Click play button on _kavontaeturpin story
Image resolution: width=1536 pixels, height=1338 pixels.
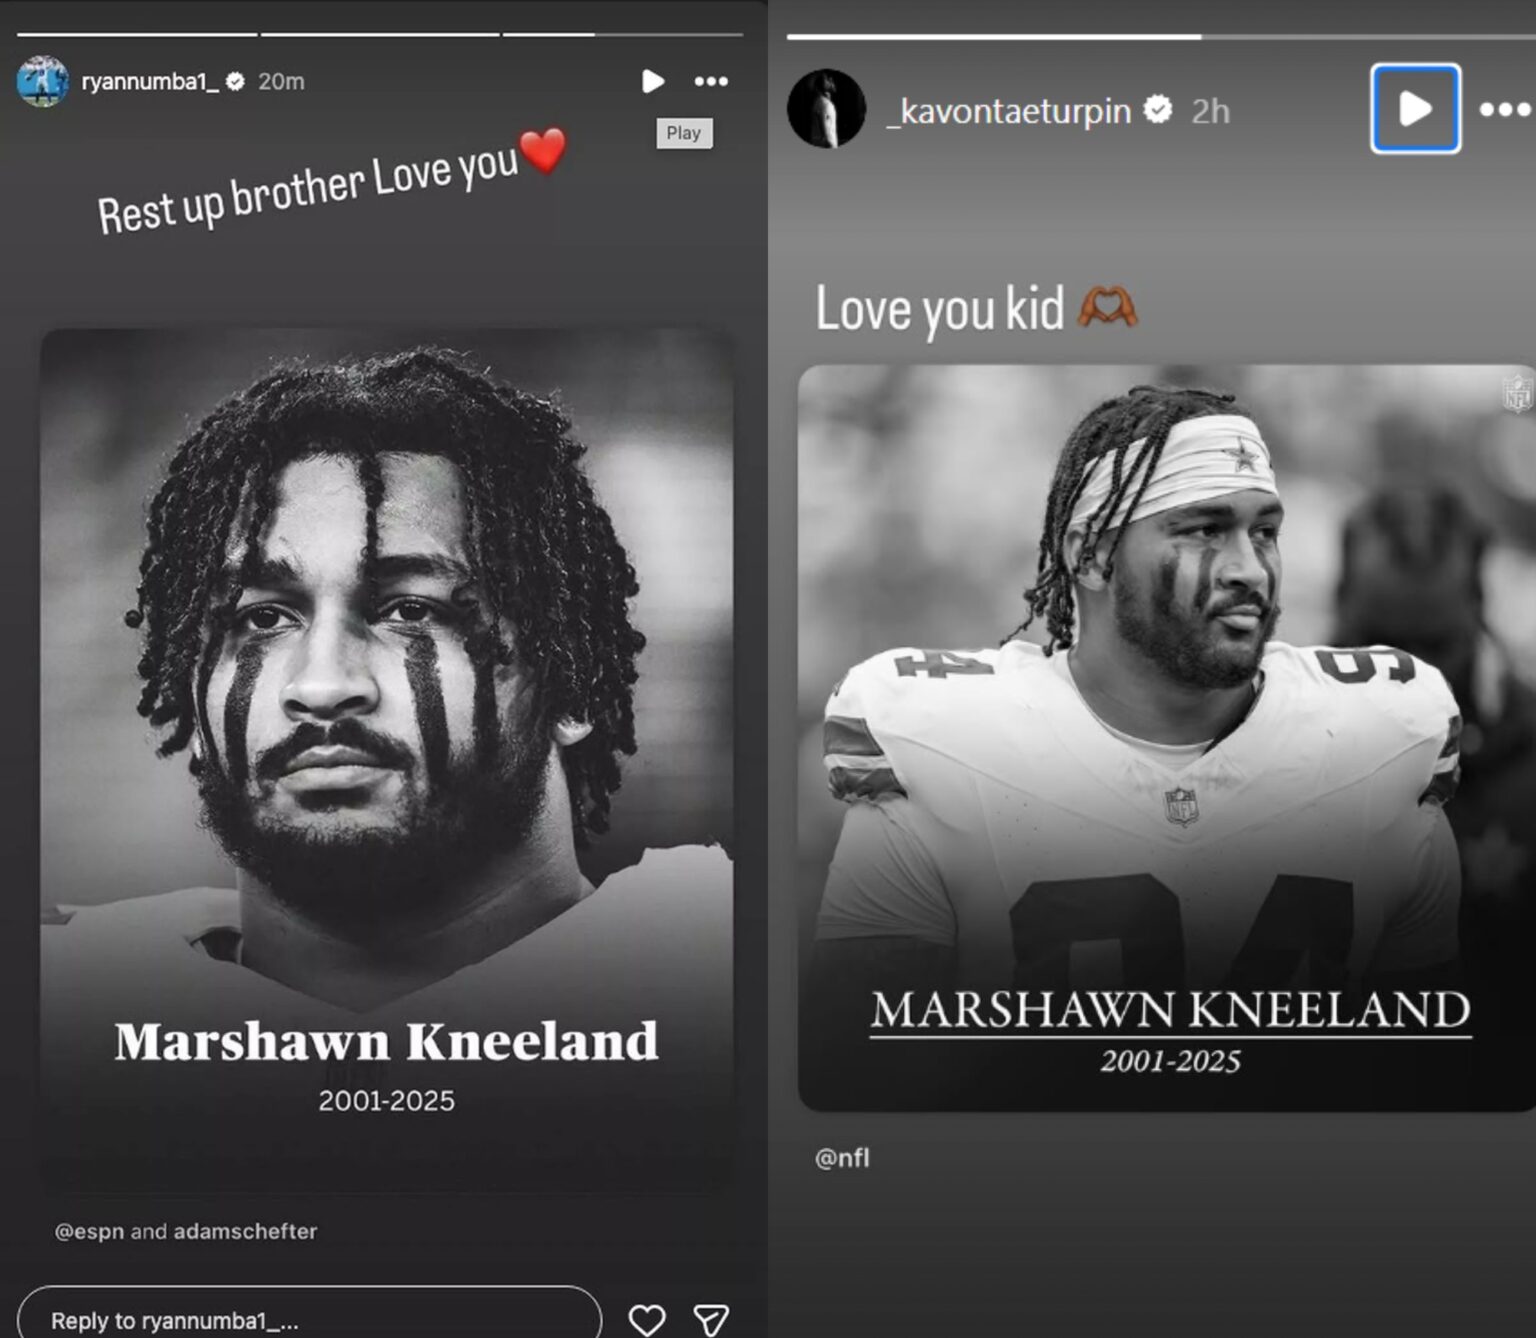coord(1415,108)
